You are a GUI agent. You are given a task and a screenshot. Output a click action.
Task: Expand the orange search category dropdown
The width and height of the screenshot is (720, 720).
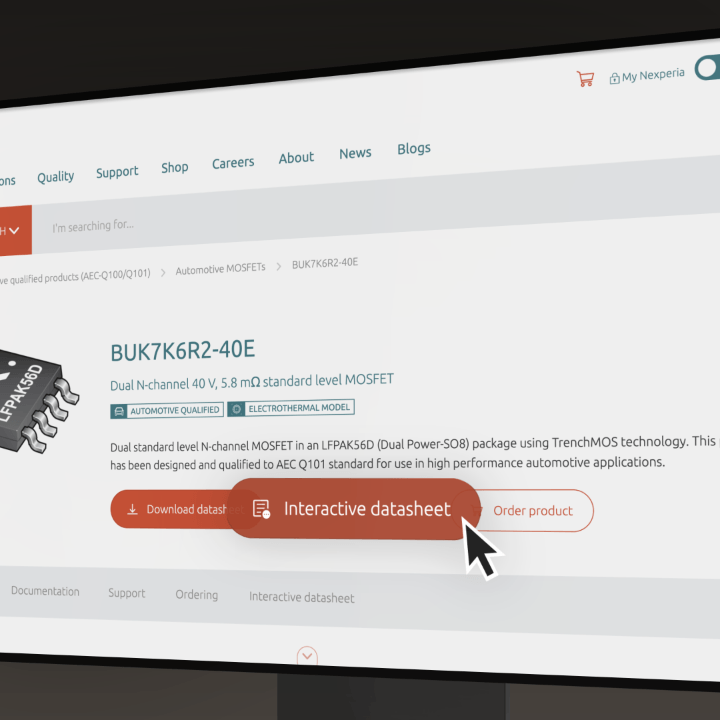(16, 230)
